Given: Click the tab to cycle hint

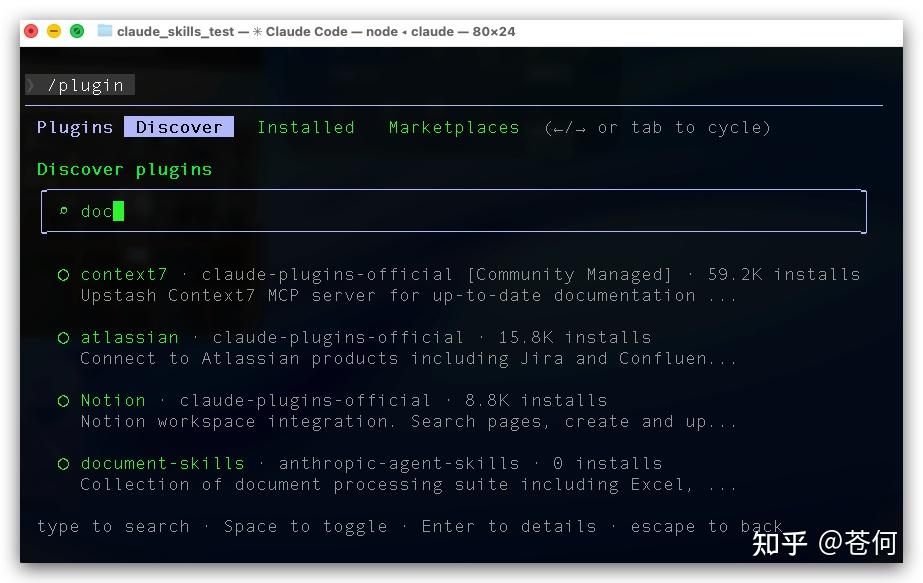Looking at the screenshot, I should (658, 128).
